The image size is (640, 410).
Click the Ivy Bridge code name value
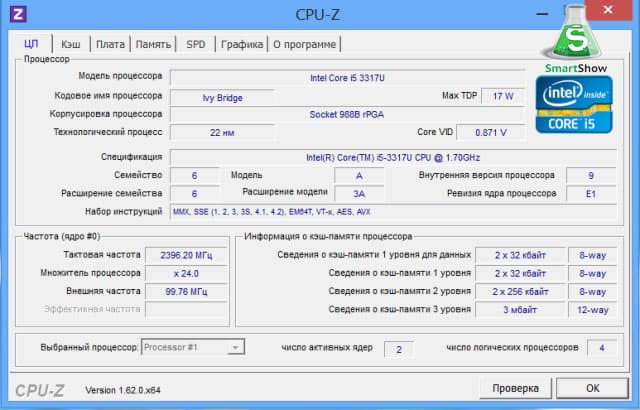[x=222, y=98]
